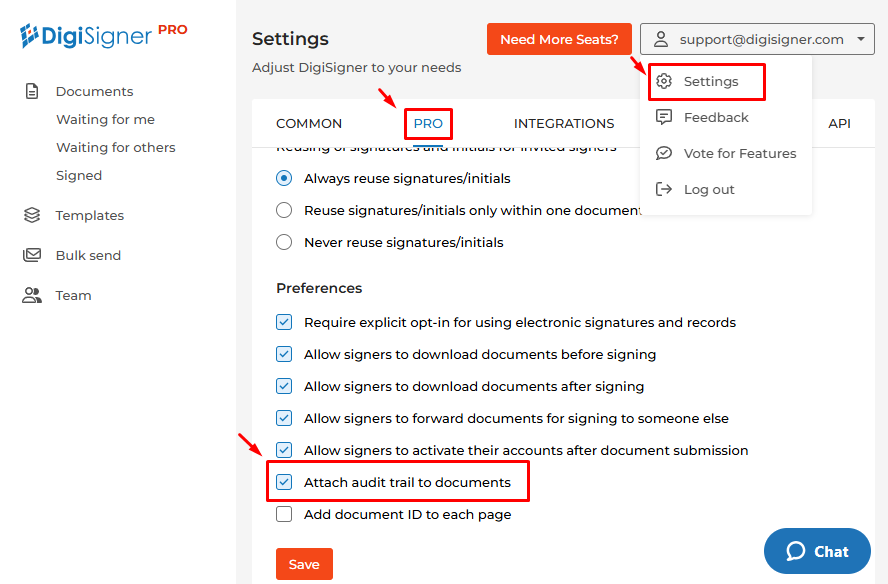
Task: Click the Vote for Features icon
Action: tap(664, 153)
